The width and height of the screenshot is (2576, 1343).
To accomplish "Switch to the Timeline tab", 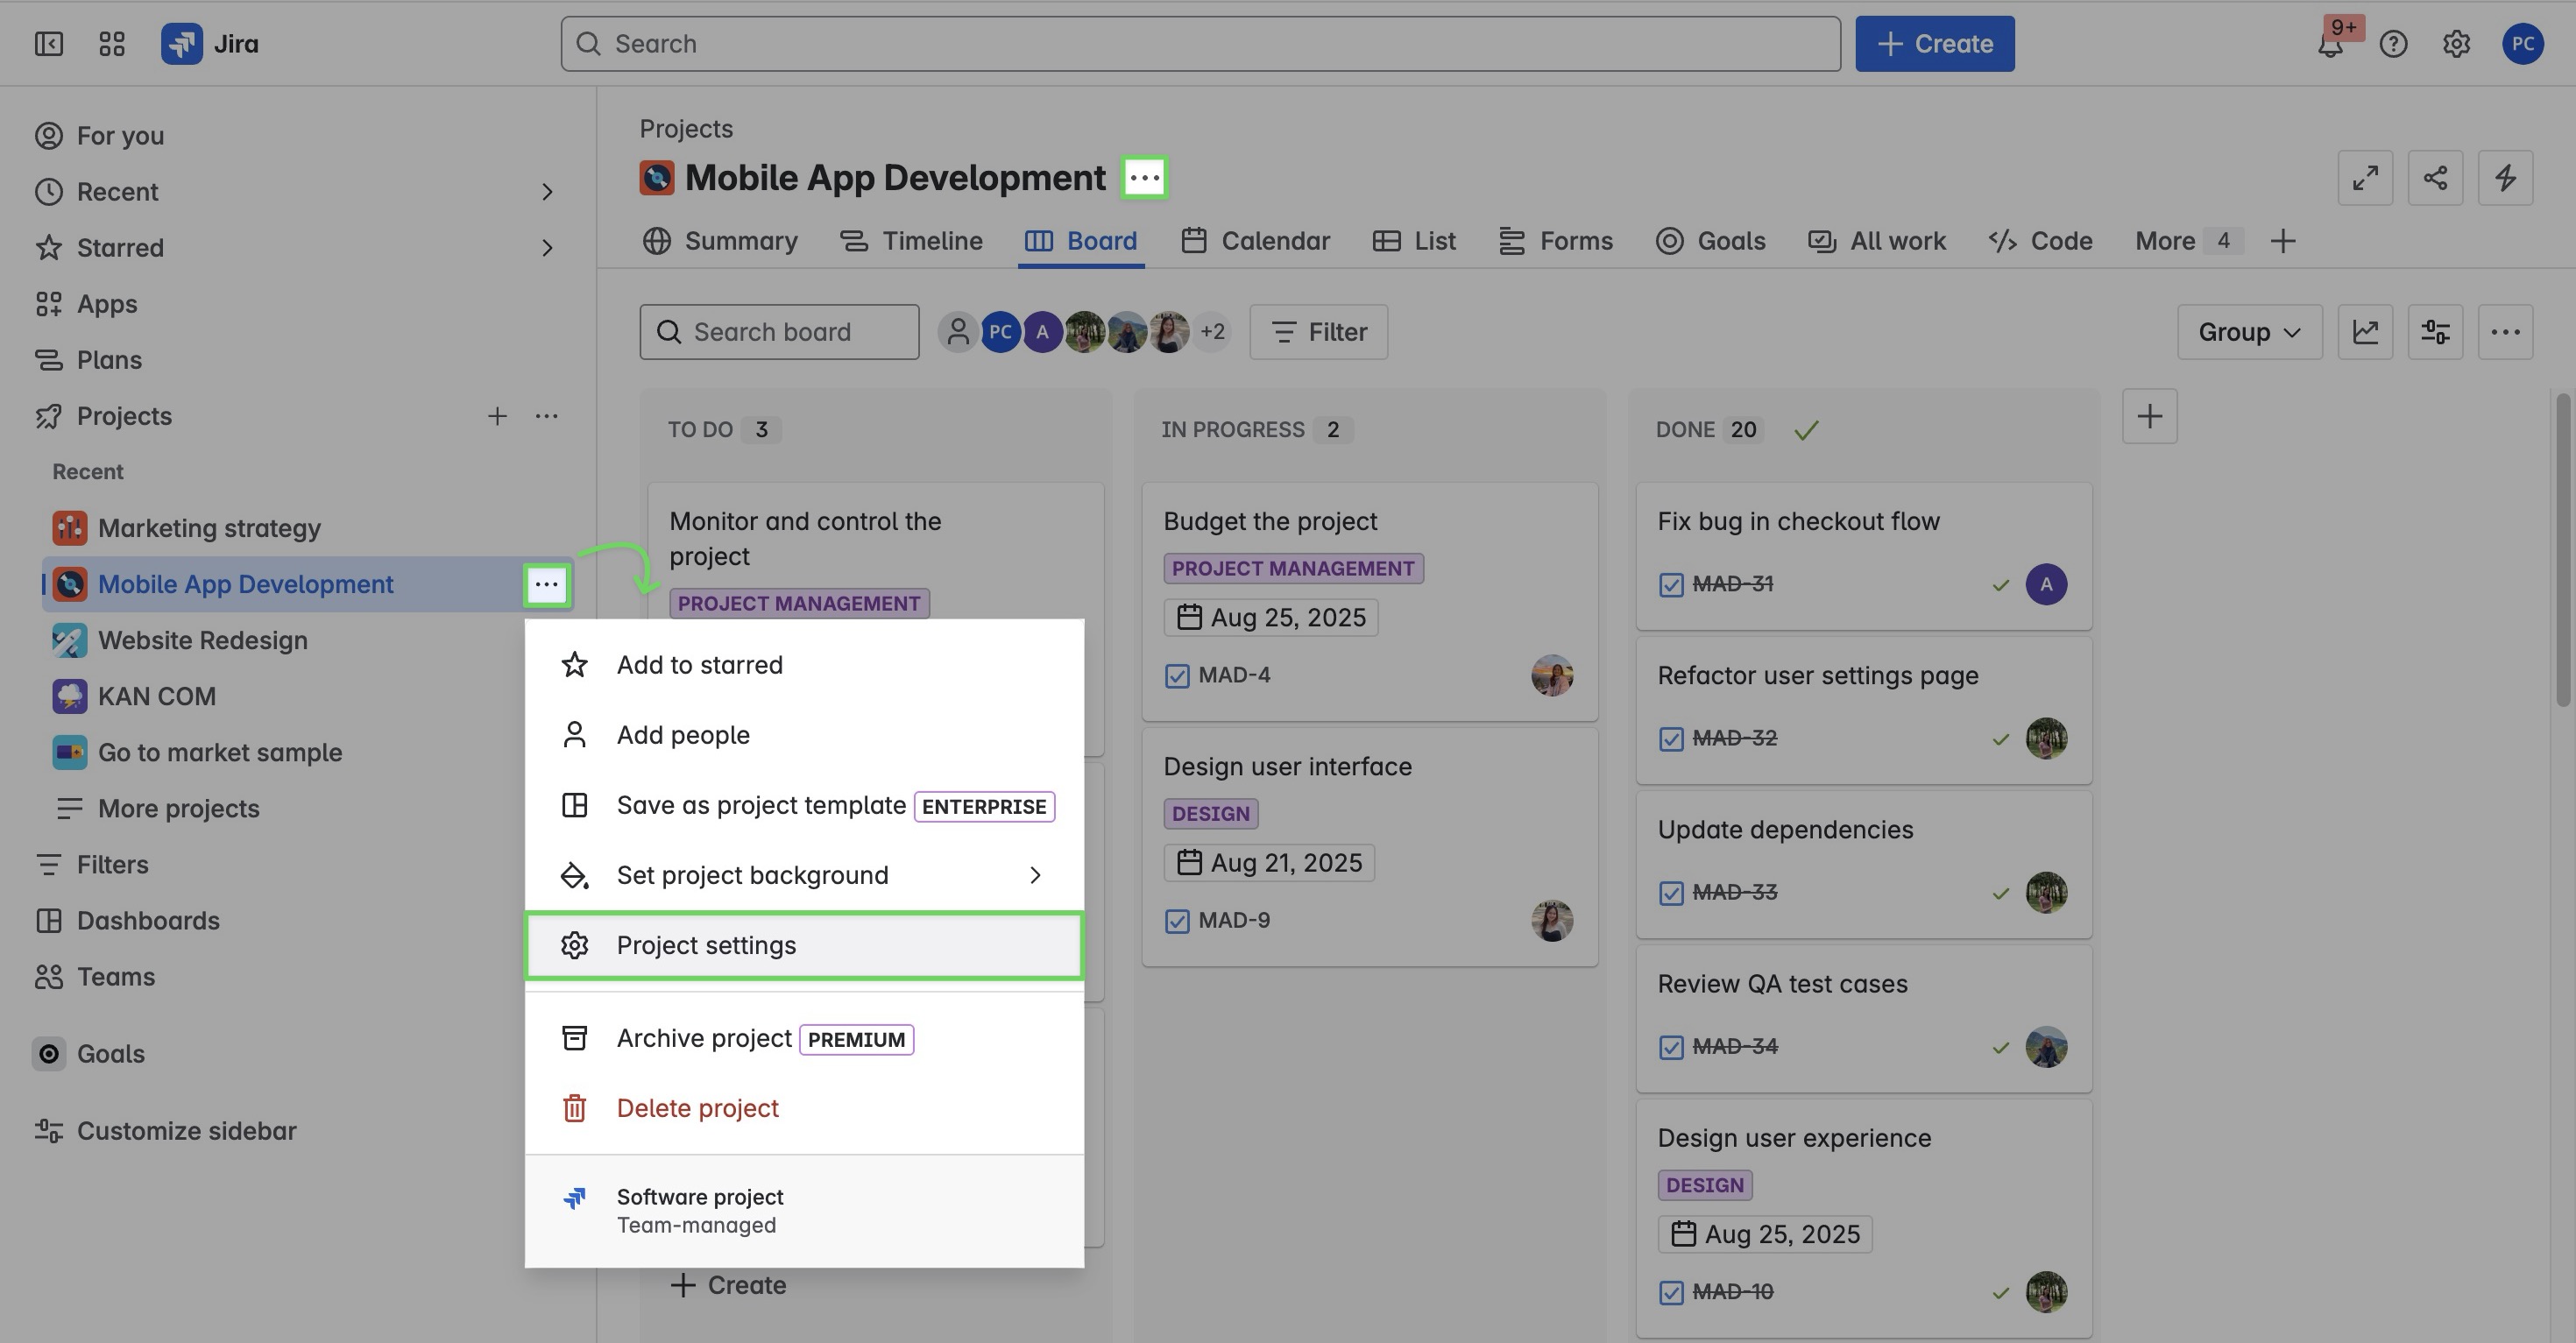I will [x=911, y=241].
